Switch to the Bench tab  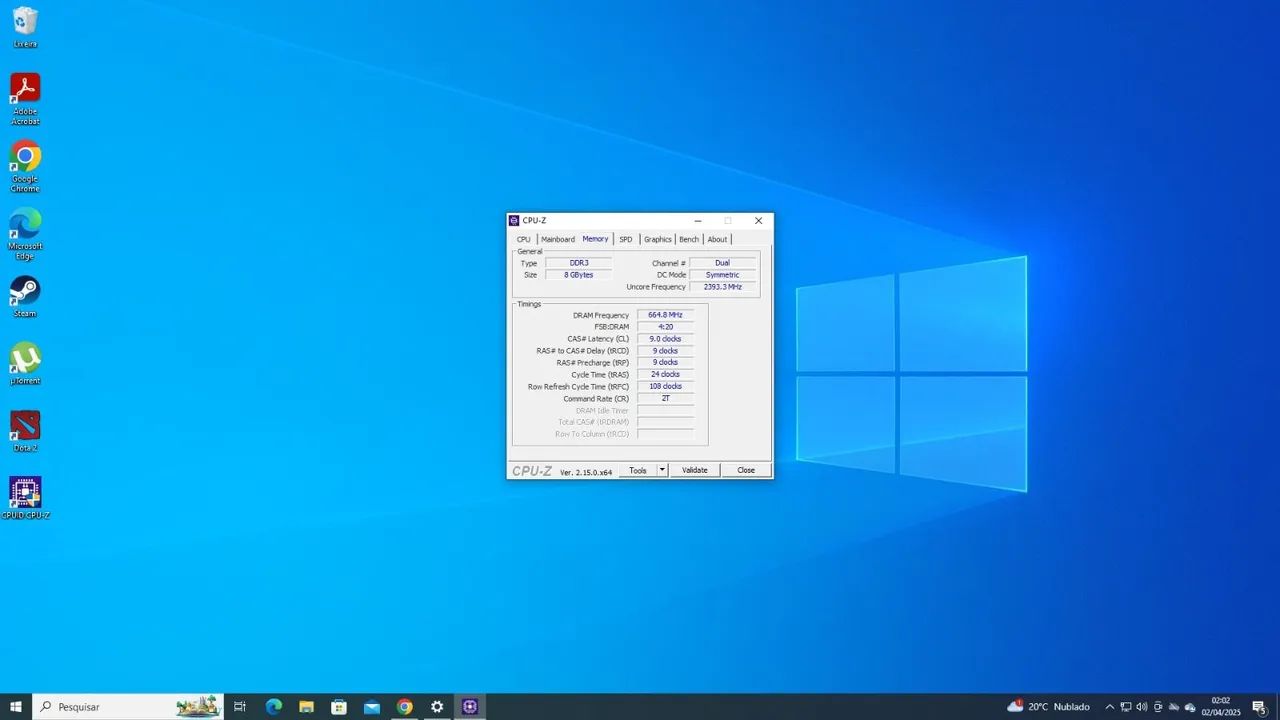coord(689,239)
